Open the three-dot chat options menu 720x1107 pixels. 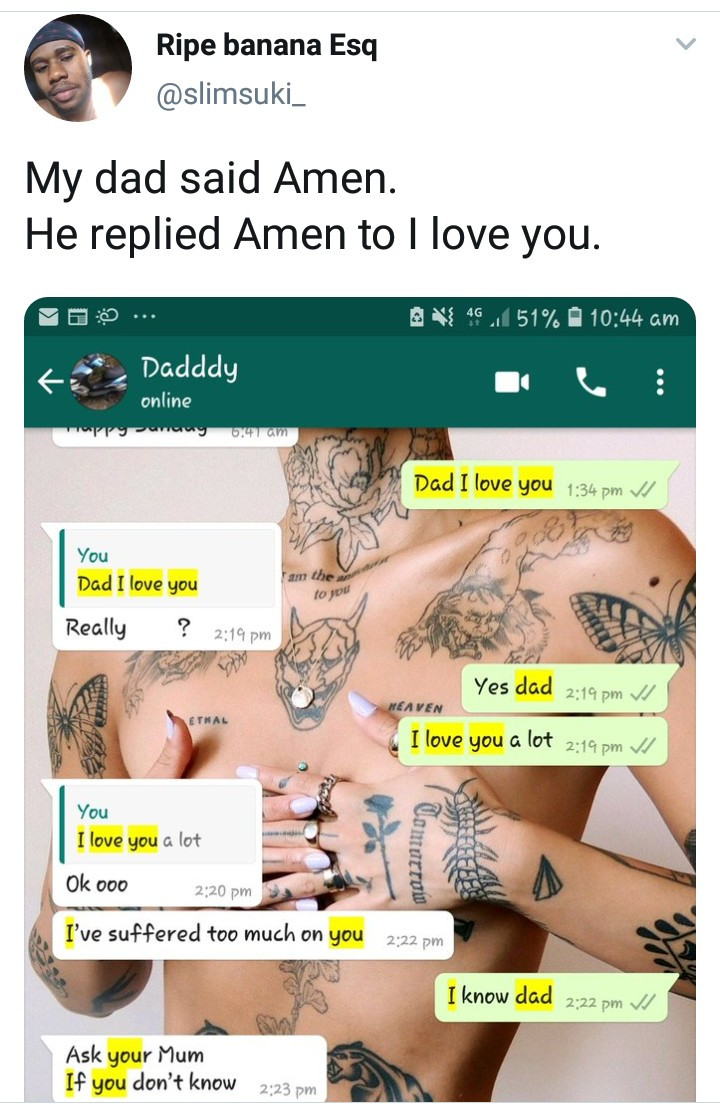click(x=659, y=382)
